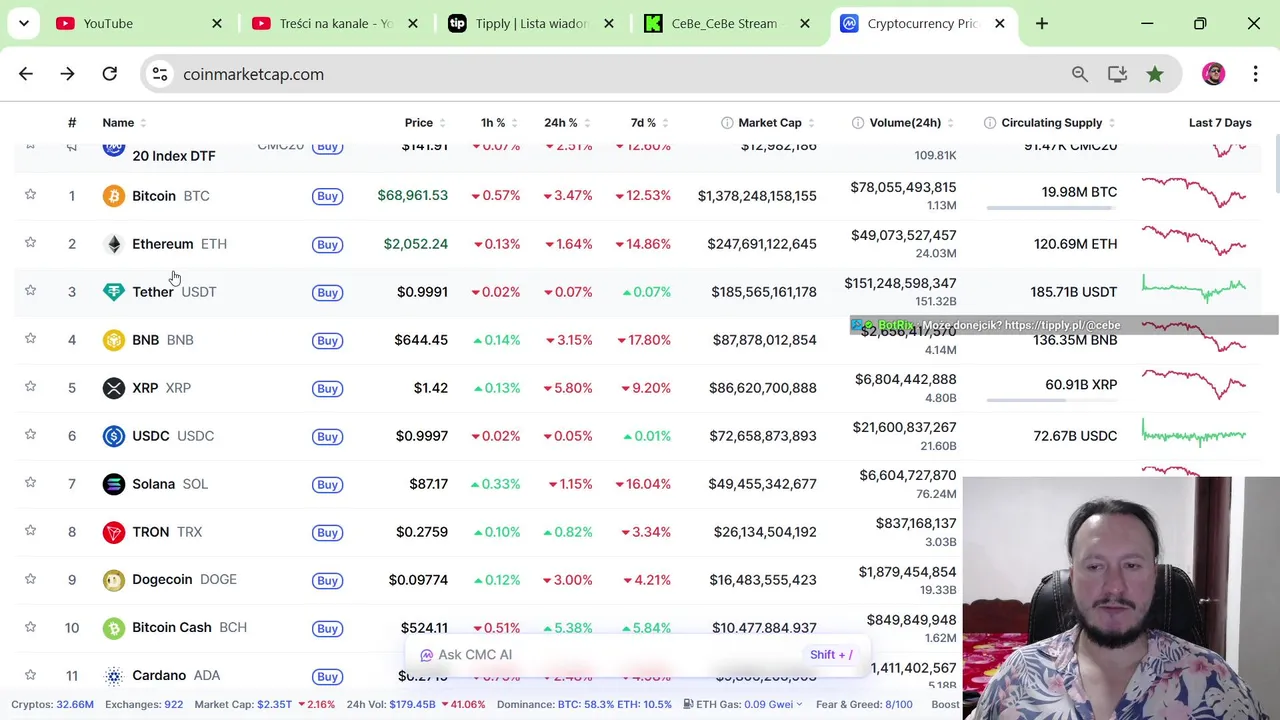Toggle watchlist star for TRON
The image size is (1280, 720).
(30, 531)
